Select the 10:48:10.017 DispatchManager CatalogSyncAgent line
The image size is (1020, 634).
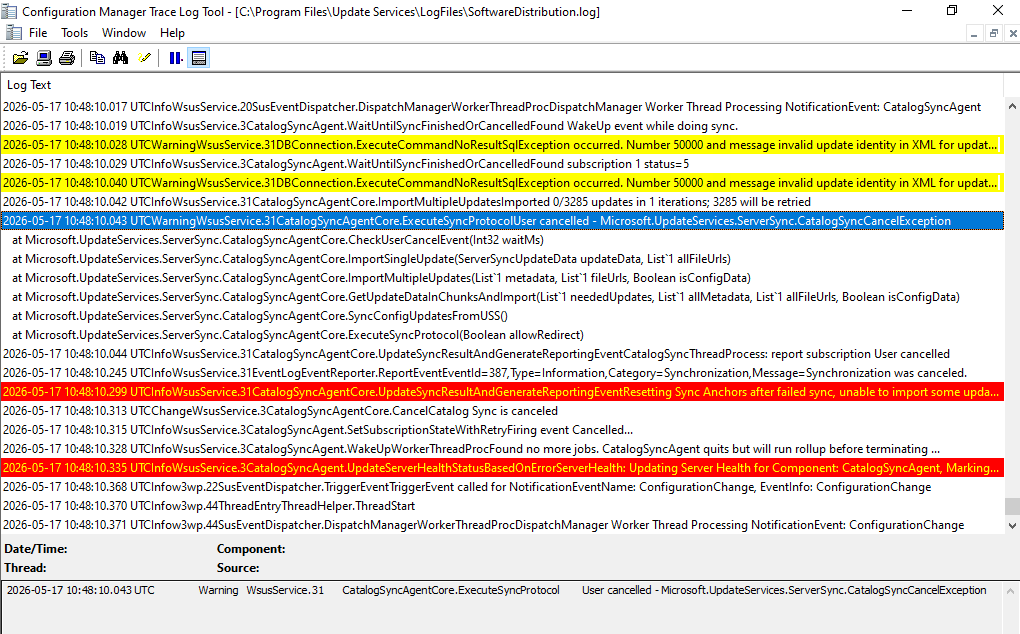502,107
